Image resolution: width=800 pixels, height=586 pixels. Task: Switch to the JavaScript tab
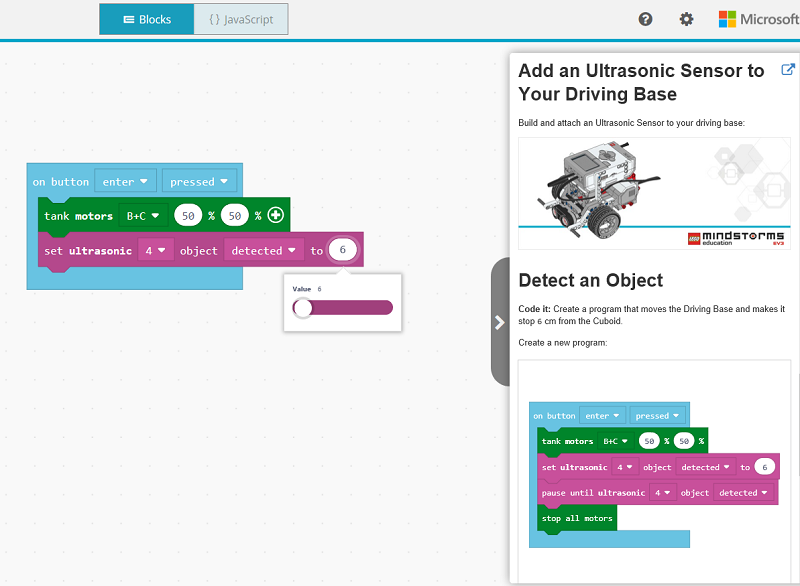click(x=240, y=18)
